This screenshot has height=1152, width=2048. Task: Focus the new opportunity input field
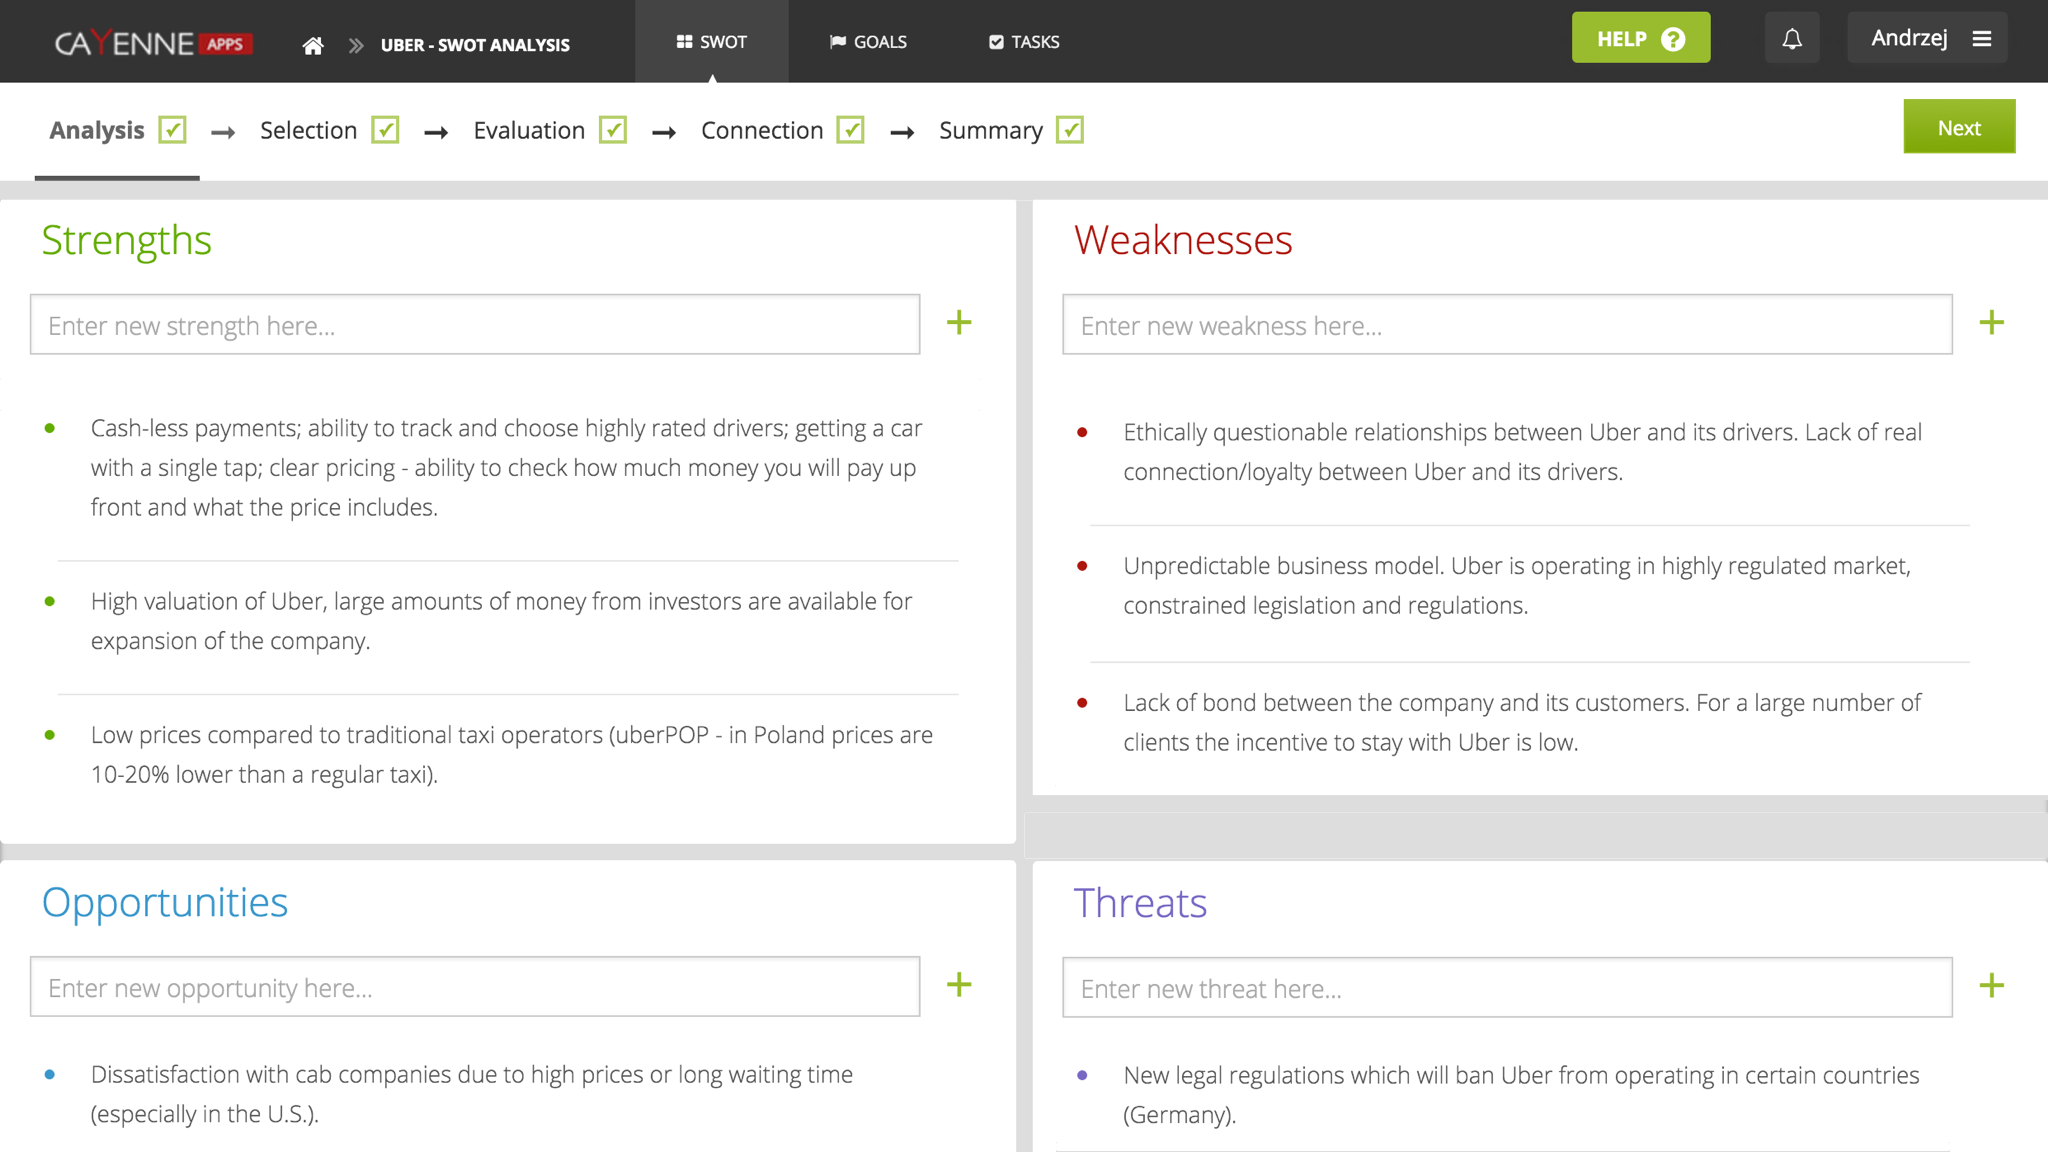(475, 986)
